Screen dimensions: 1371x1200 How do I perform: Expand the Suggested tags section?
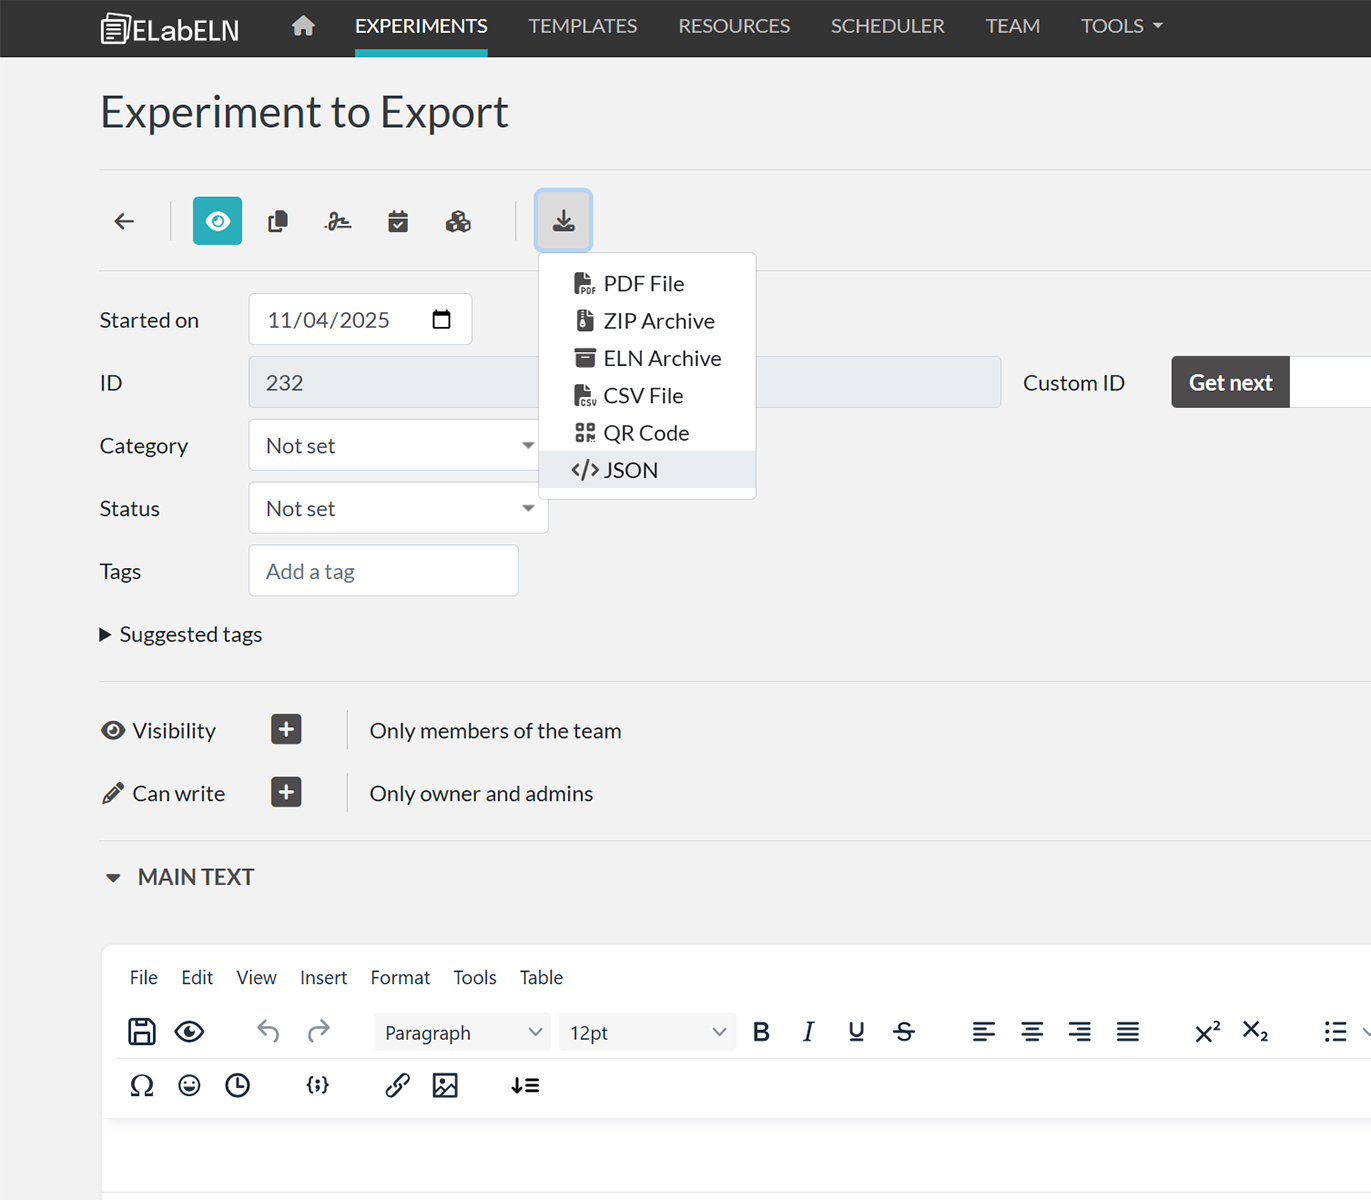[x=181, y=634]
